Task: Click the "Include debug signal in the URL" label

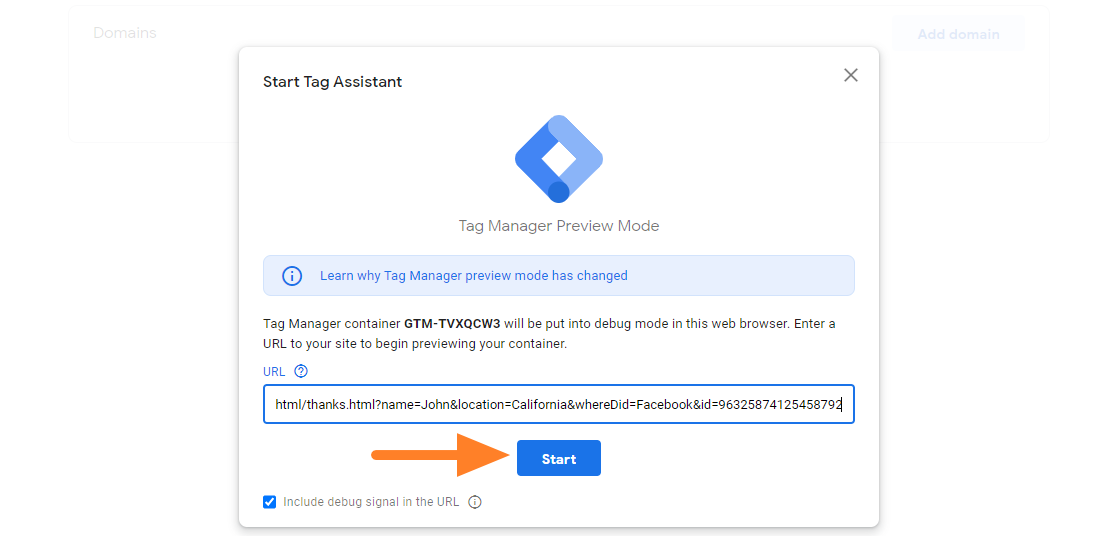Action: point(370,502)
